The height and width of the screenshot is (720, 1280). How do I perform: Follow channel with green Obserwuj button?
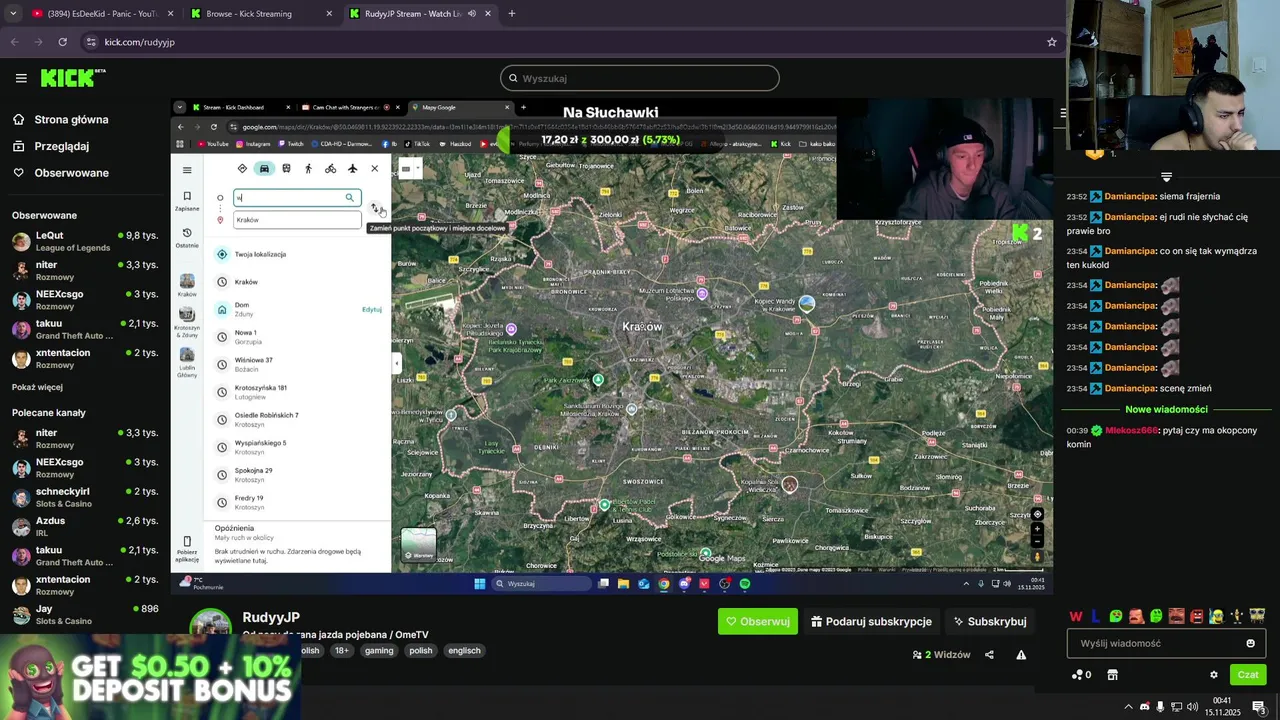758,621
